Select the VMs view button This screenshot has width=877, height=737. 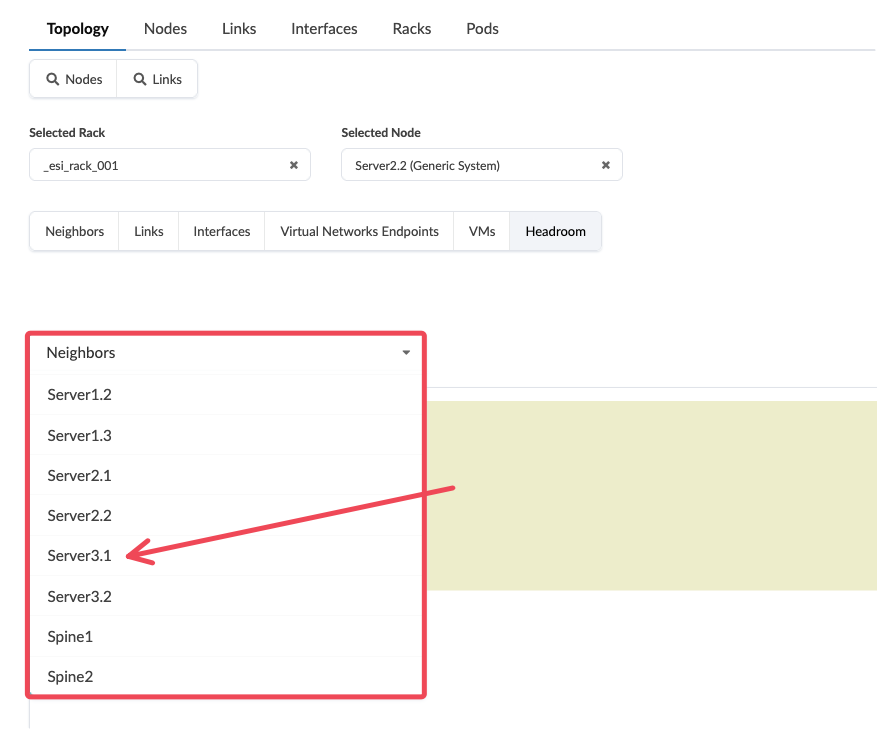(x=482, y=231)
